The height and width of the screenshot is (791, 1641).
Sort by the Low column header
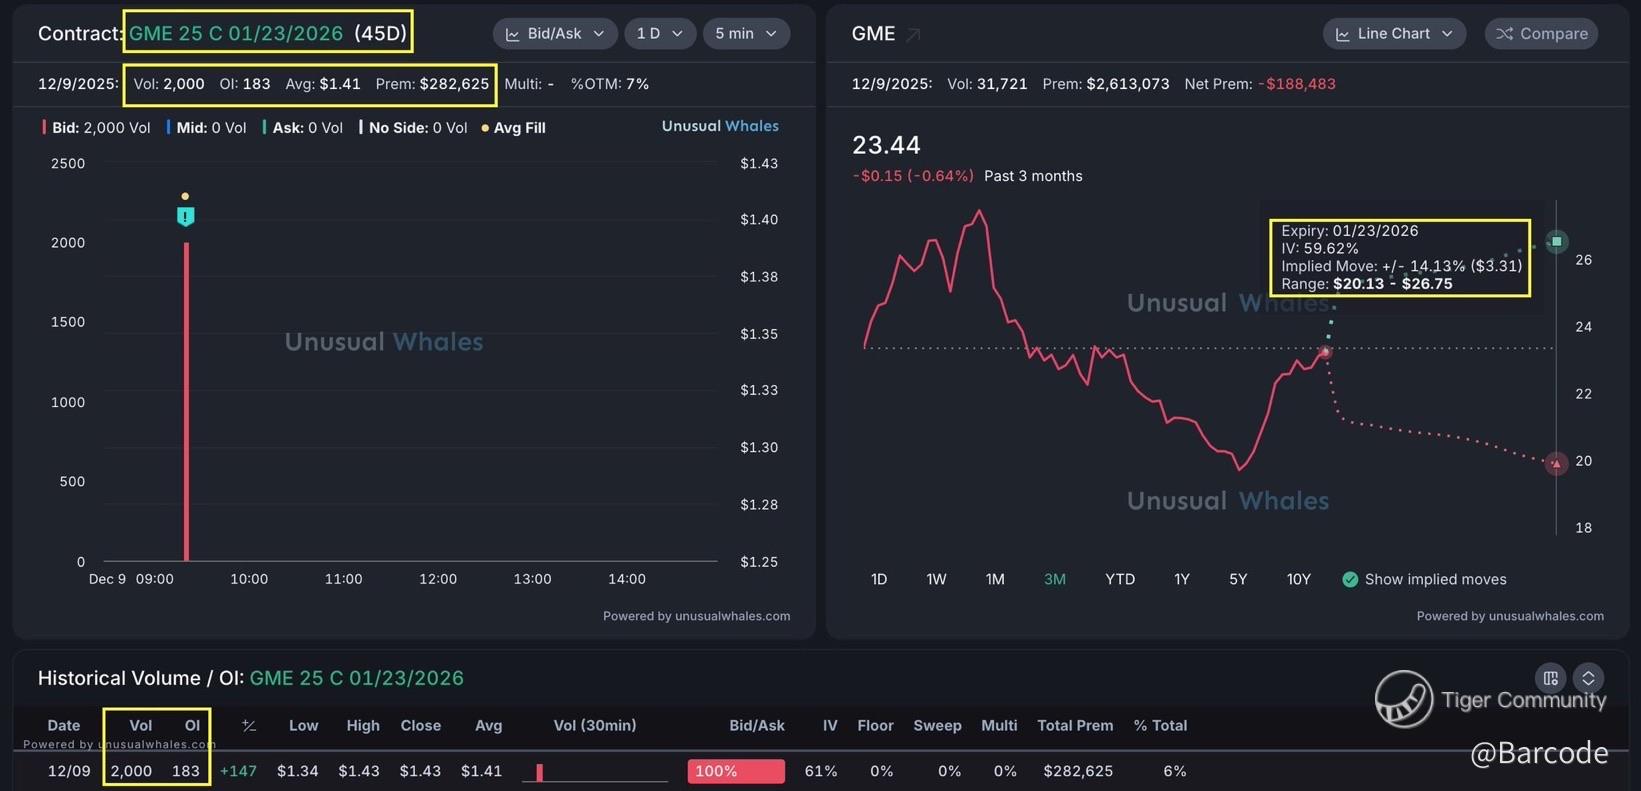[x=304, y=726]
